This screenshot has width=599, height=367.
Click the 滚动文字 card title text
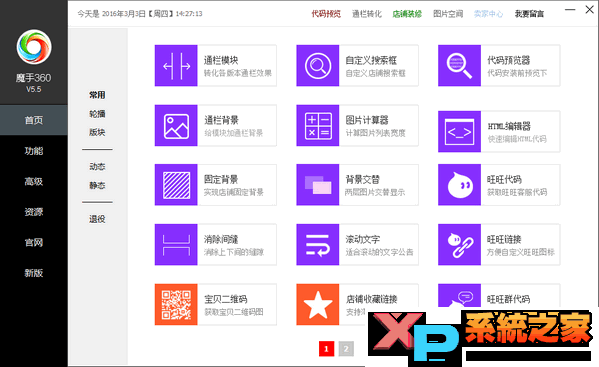pos(363,239)
